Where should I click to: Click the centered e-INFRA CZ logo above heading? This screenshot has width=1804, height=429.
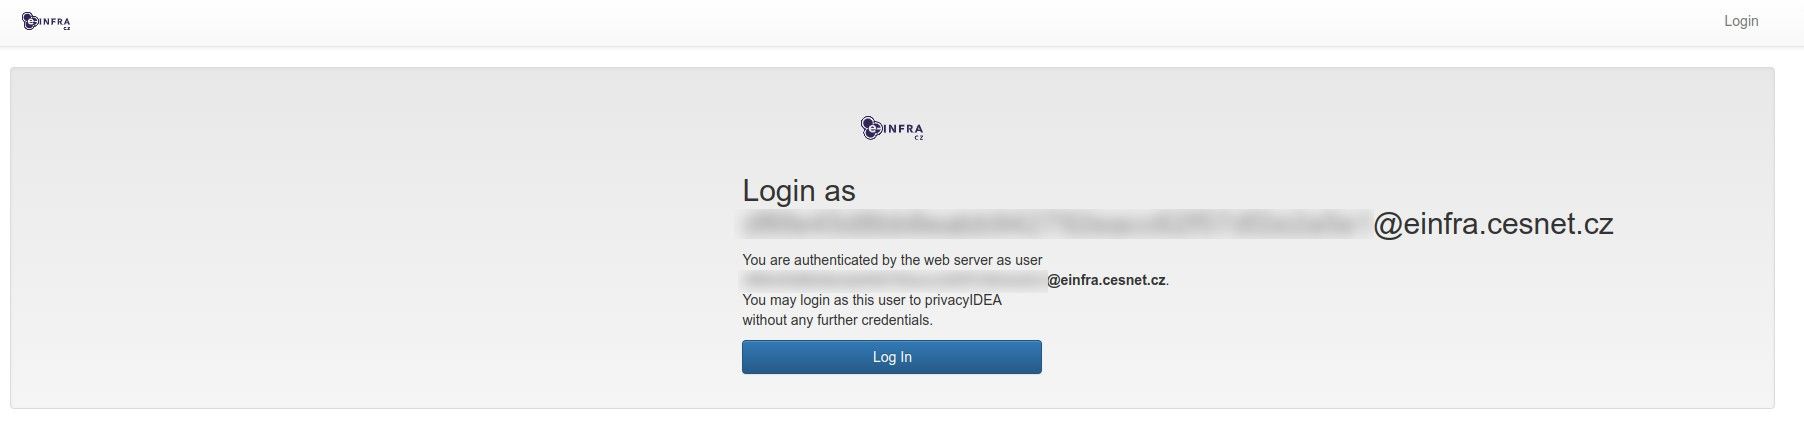pyautogui.click(x=892, y=128)
